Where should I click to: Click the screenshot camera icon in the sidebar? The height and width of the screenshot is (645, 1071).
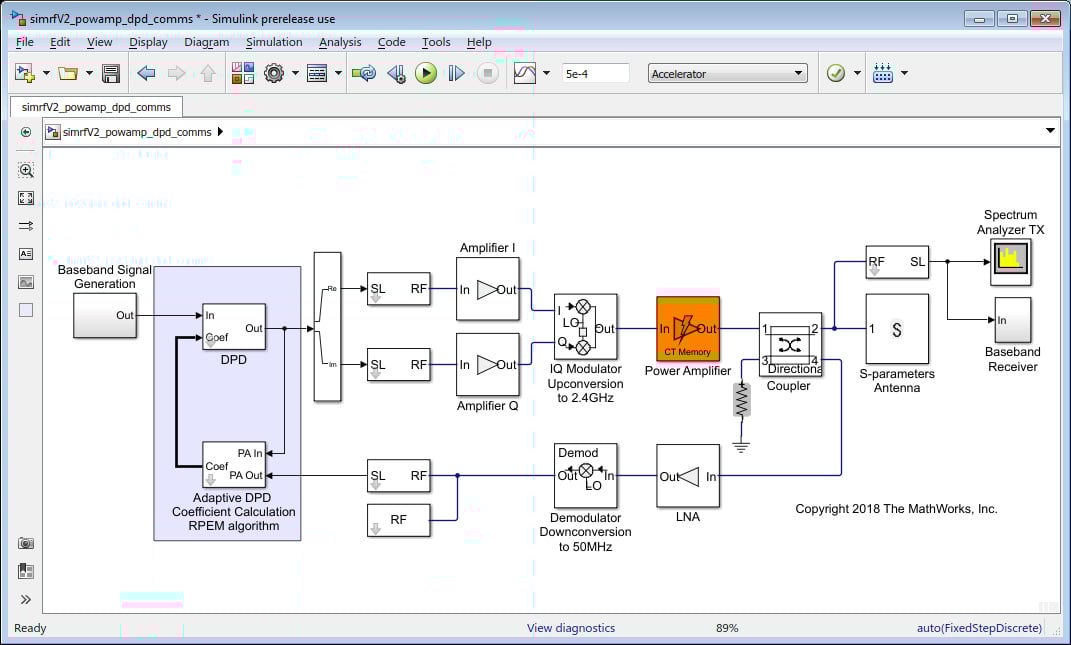click(x=25, y=544)
